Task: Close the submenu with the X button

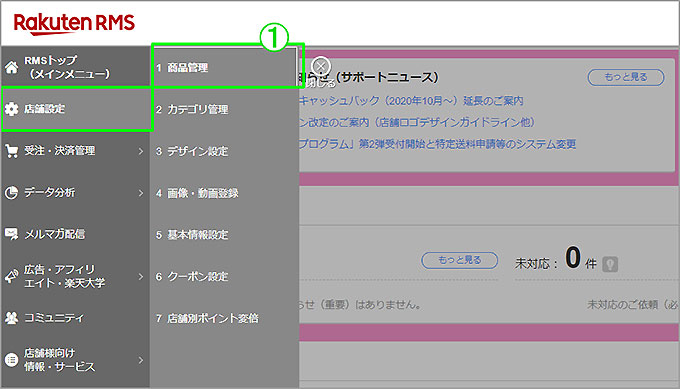Action: [321, 66]
